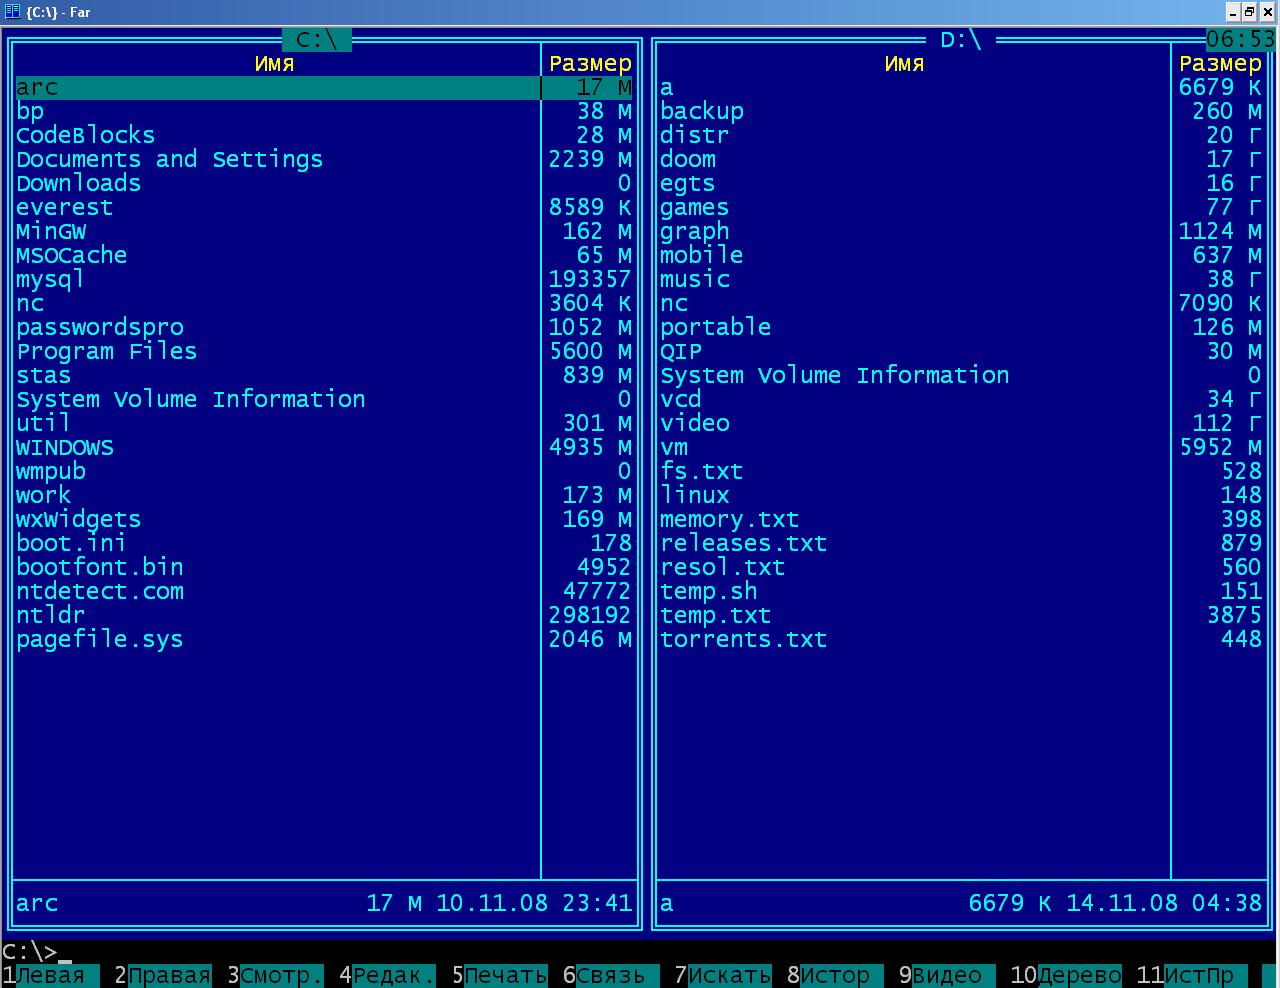Select the WINDOWS folder in left panel
The width and height of the screenshot is (1280, 988).
pos(65,448)
